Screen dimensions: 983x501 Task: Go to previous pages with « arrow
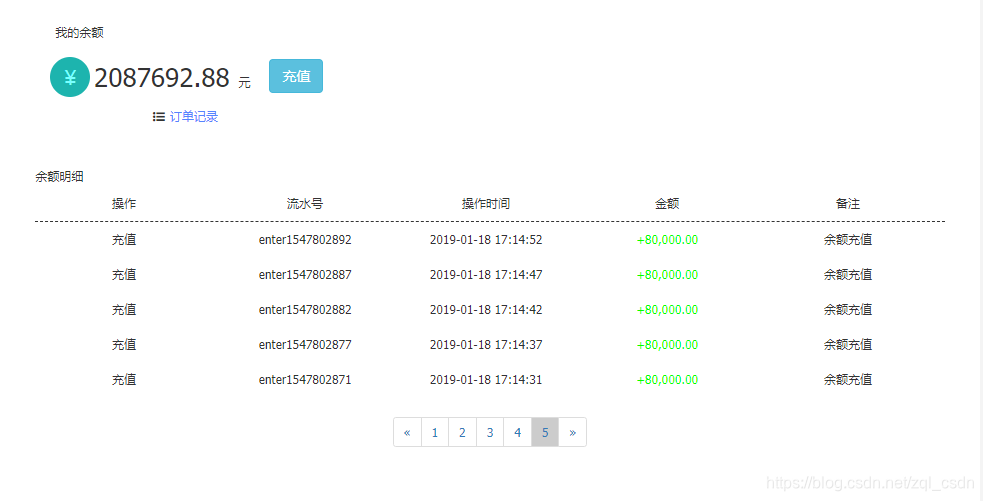[407, 432]
